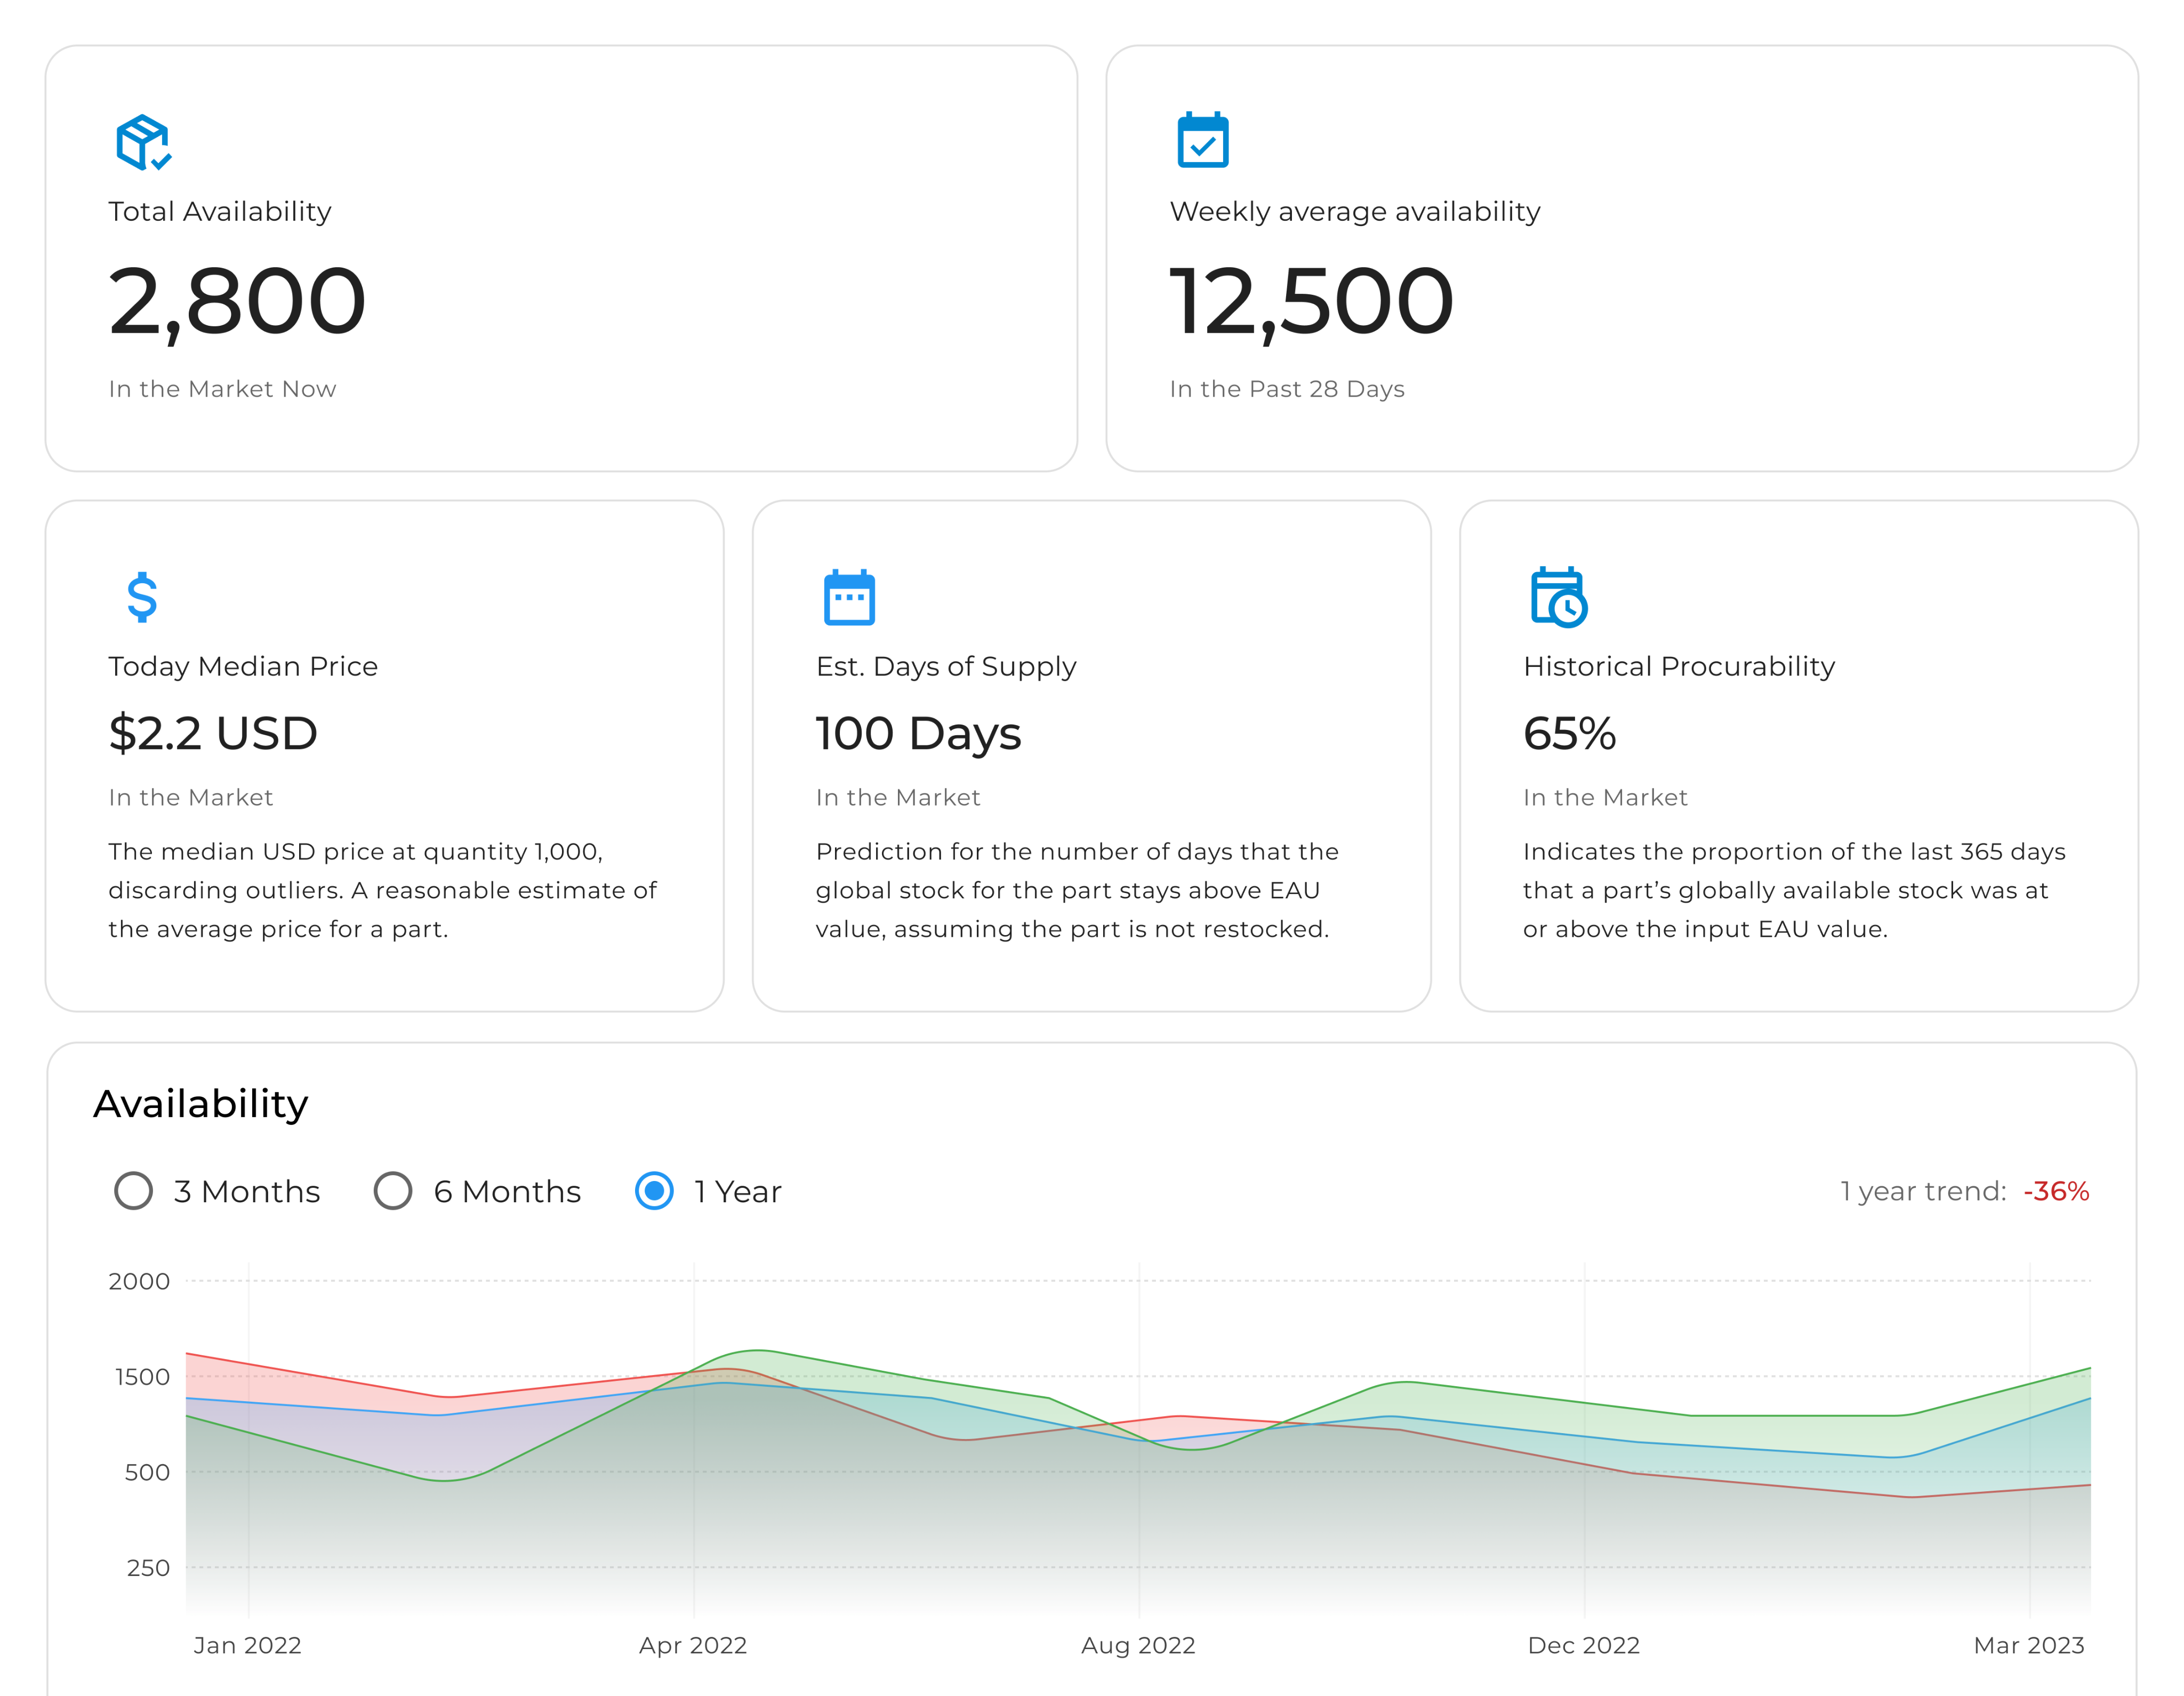Image resolution: width=2184 pixels, height=1696 pixels.
Task: Click the 2,800 total availability value
Action: tap(237, 301)
